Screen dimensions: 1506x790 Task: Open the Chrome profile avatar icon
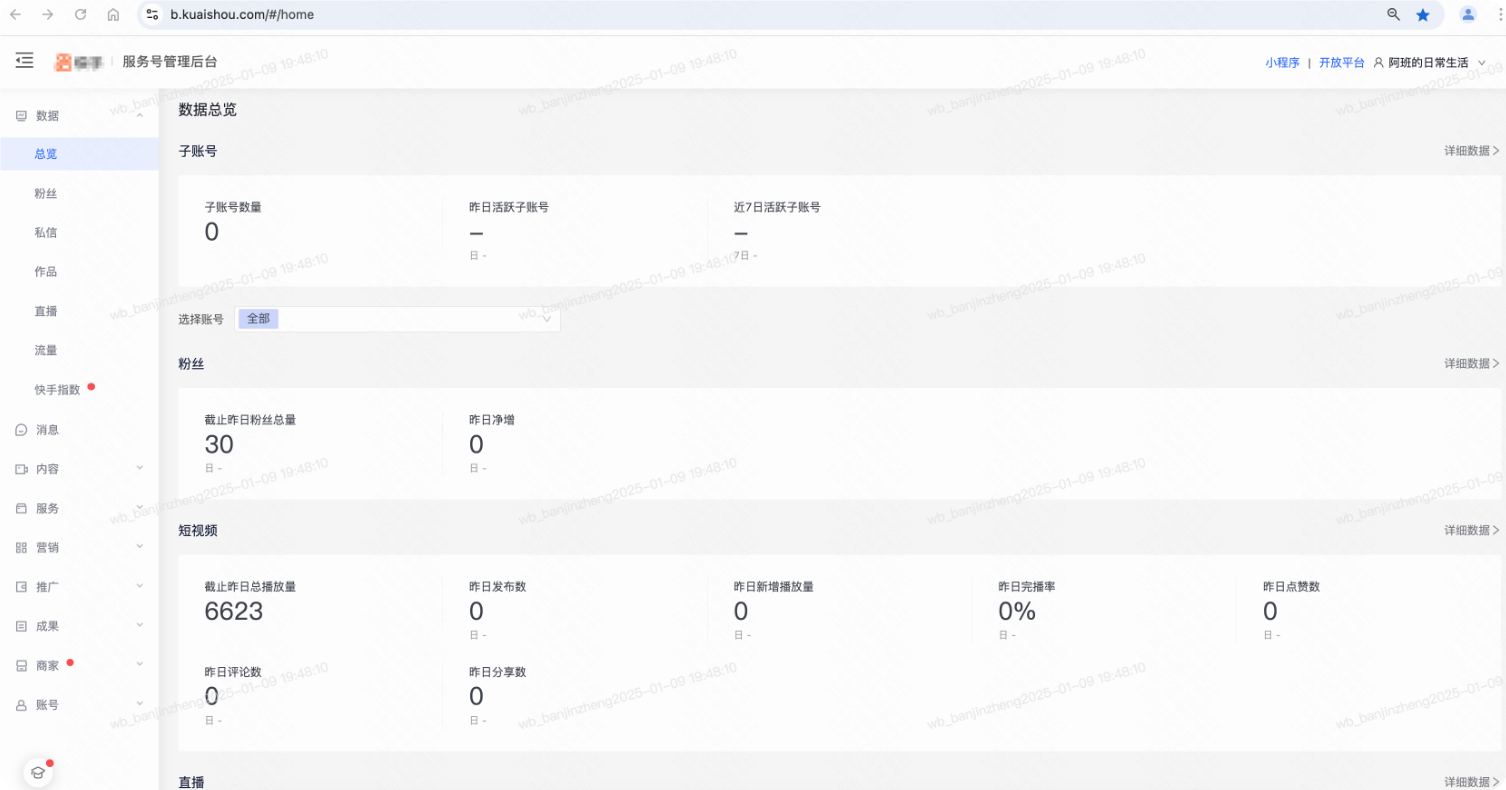click(x=1468, y=15)
